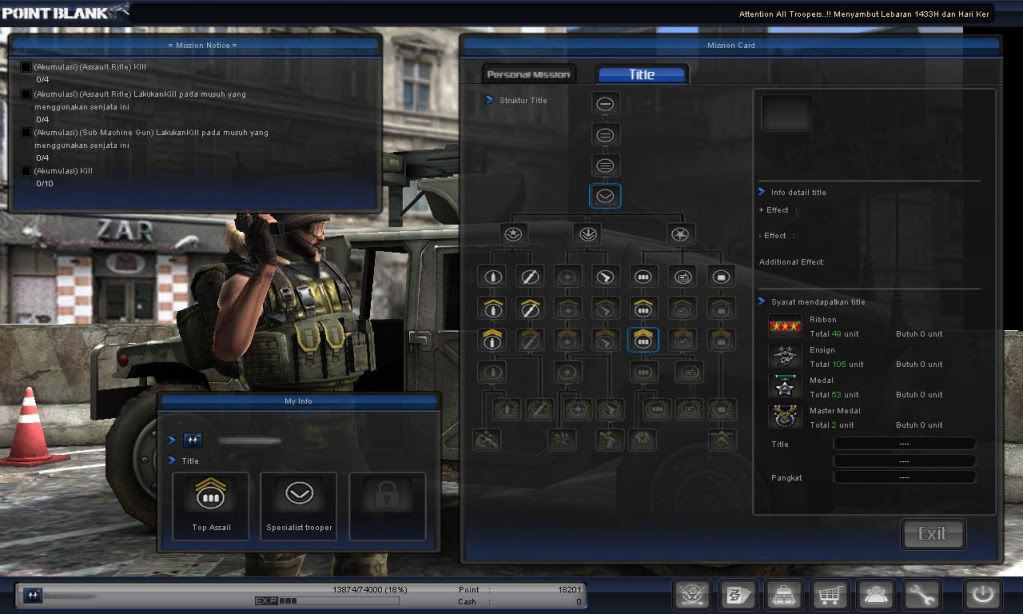Toggle checkbox for Assault Rifle LakukanKill mission

(26, 94)
